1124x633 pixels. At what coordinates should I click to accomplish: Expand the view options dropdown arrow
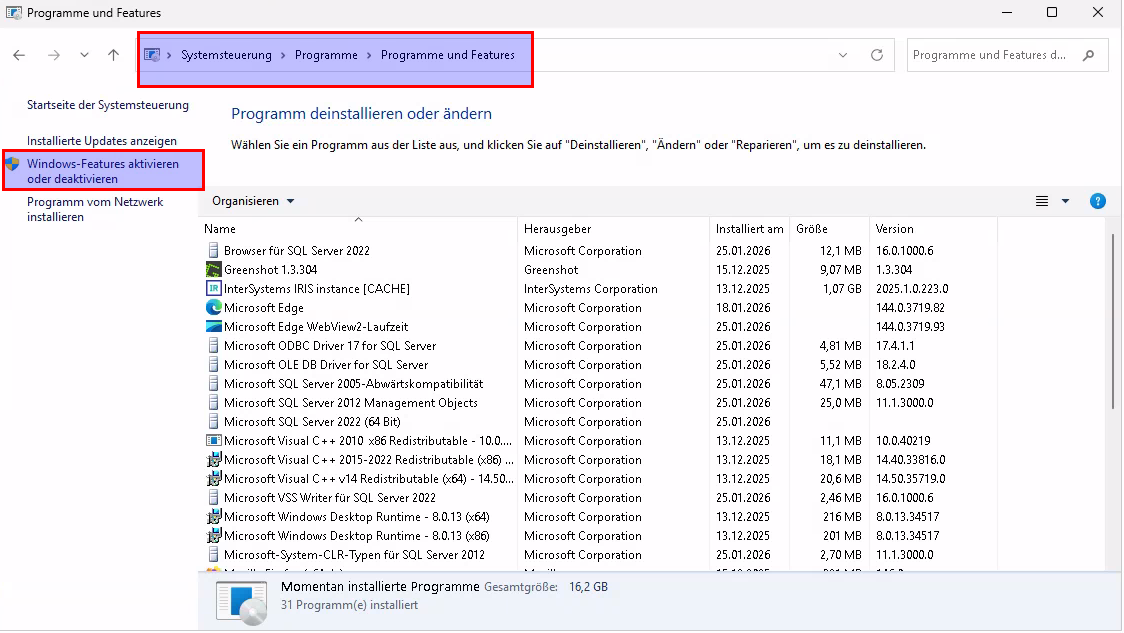[1065, 201]
